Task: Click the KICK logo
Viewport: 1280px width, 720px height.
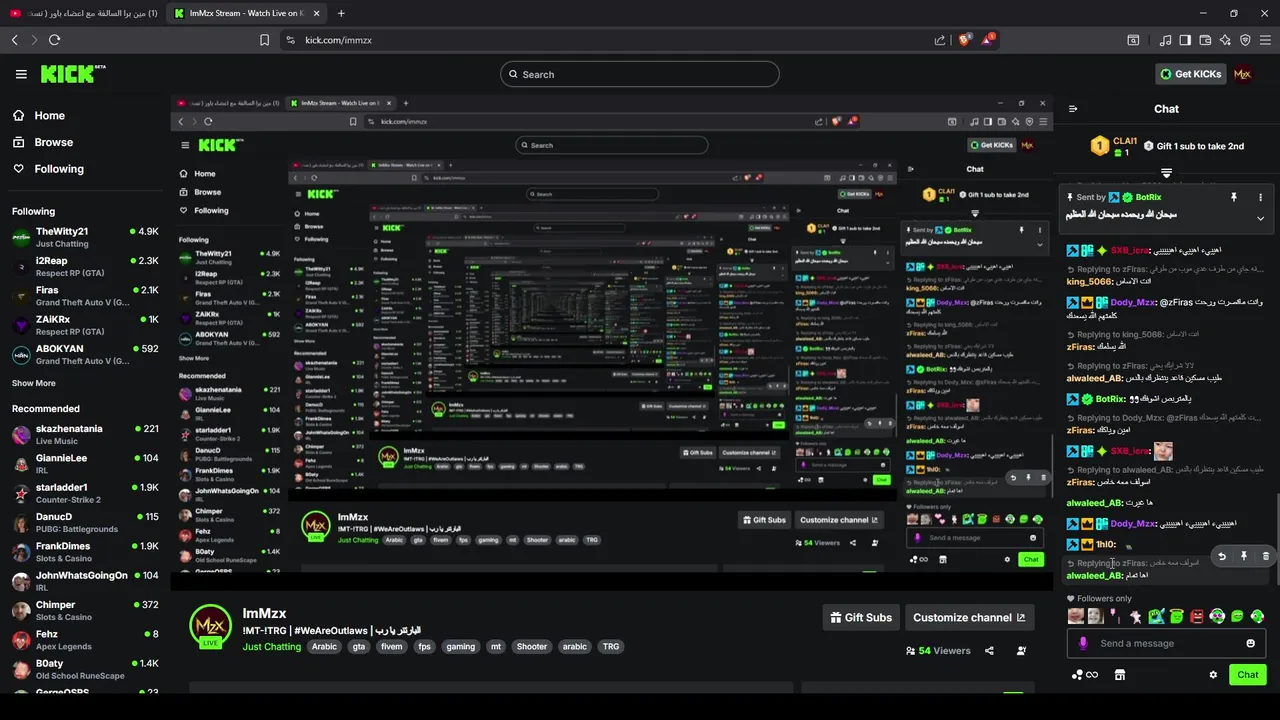Action: click(72, 74)
